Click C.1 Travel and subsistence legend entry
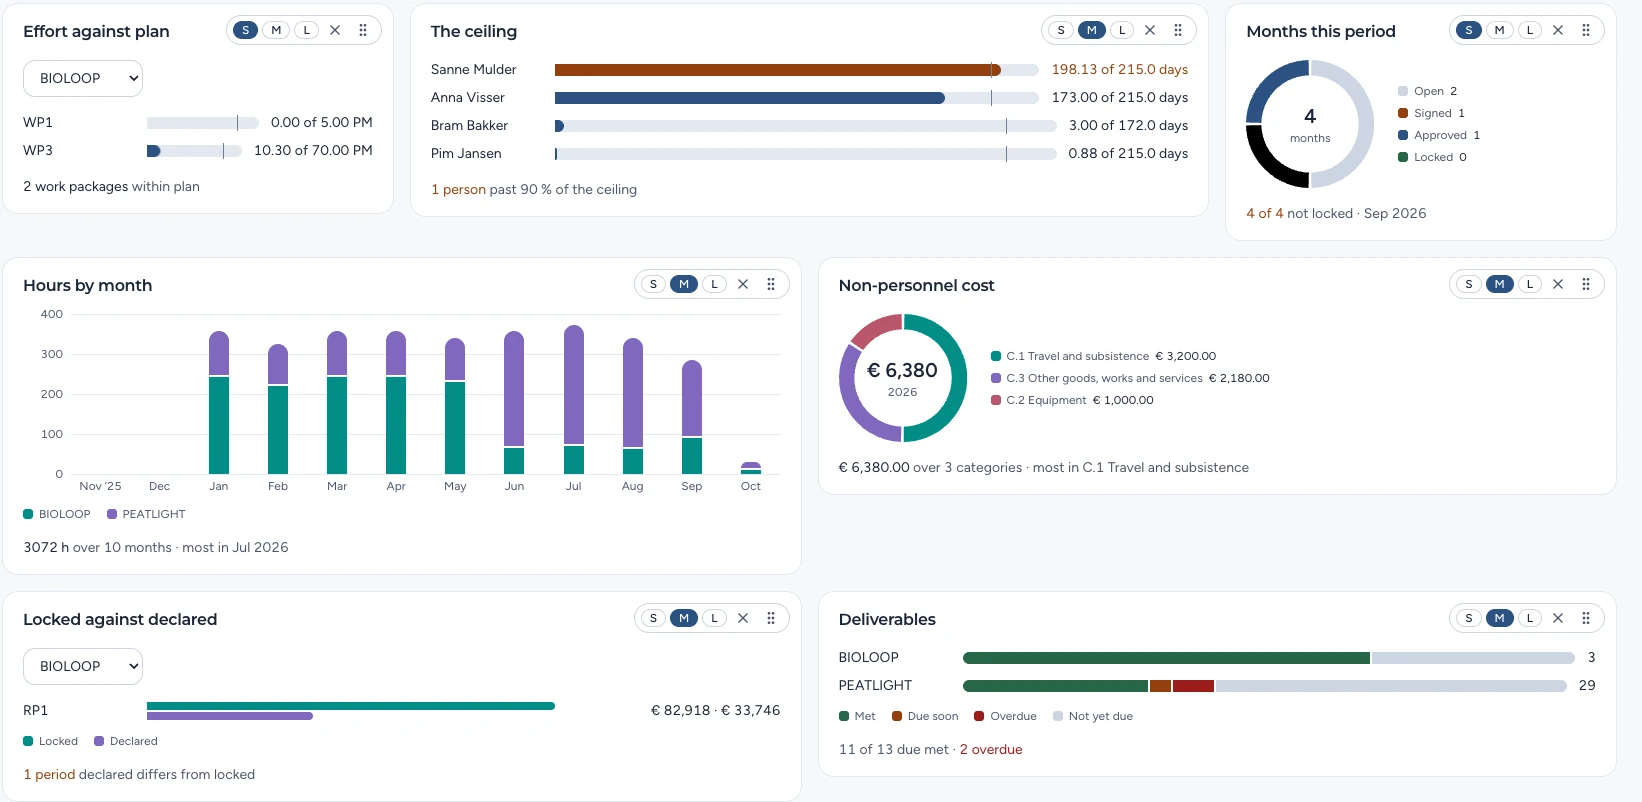 coord(1103,356)
